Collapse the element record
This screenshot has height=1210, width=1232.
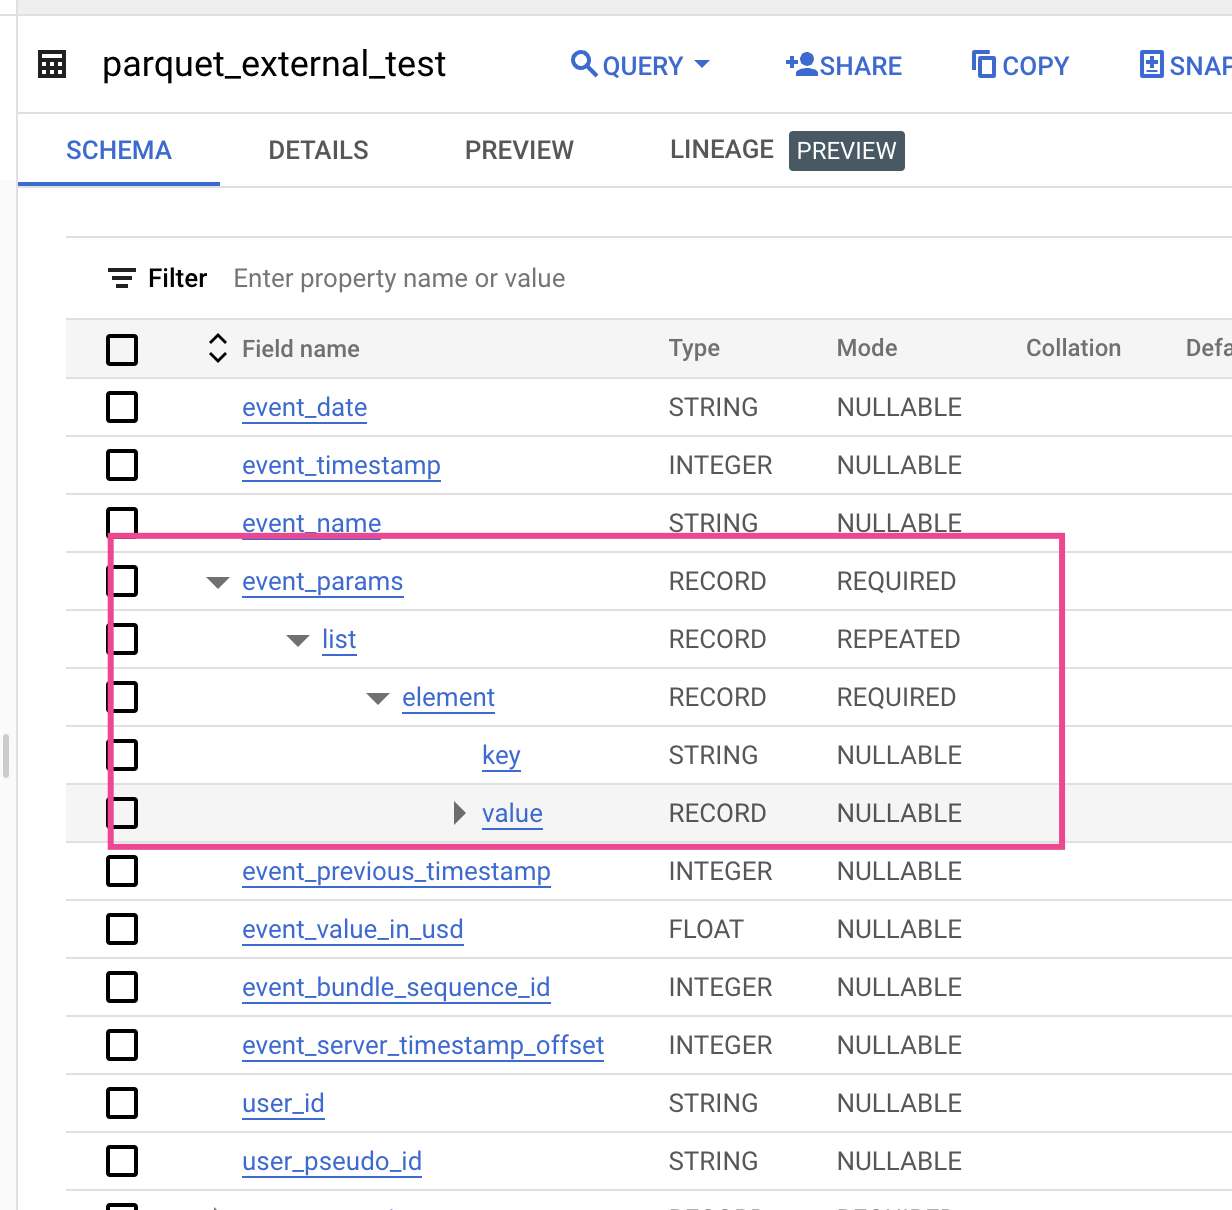click(x=378, y=698)
